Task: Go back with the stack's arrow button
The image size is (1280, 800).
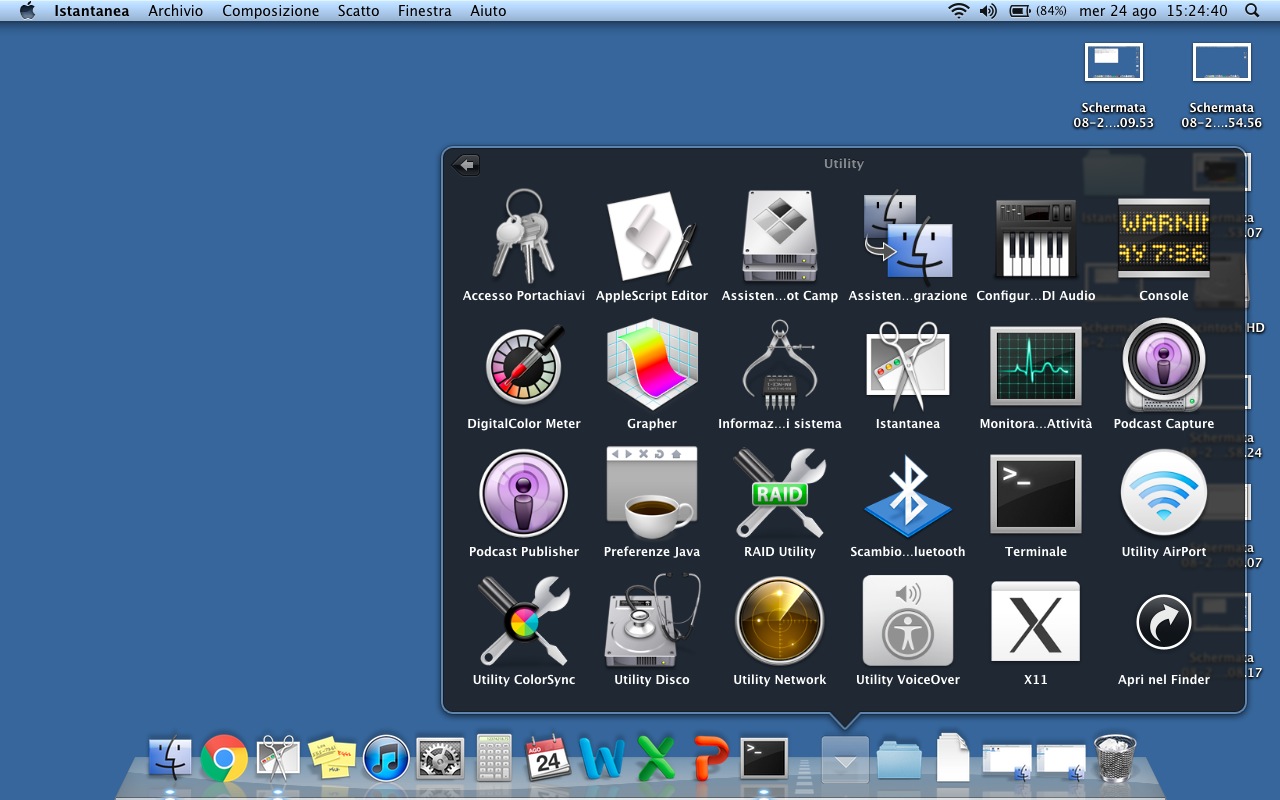Action: pyautogui.click(x=466, y=165)
